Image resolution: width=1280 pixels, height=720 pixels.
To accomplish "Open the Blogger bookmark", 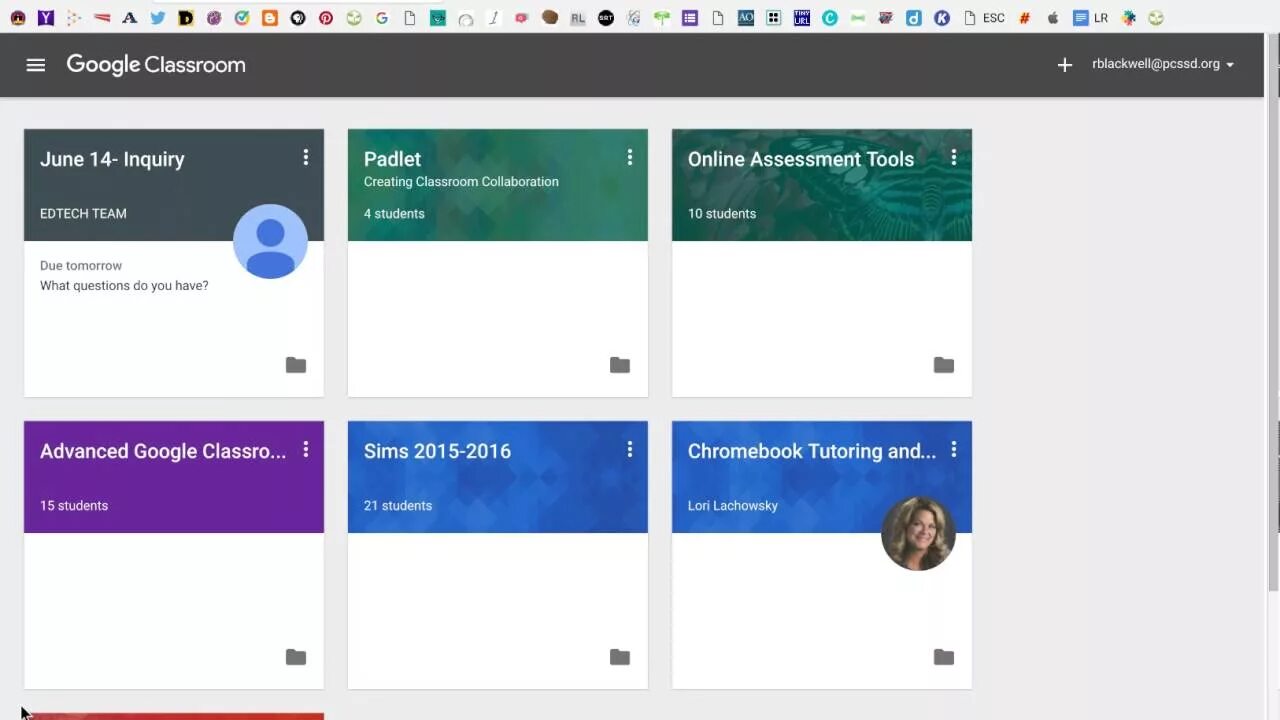I will 269,17.
